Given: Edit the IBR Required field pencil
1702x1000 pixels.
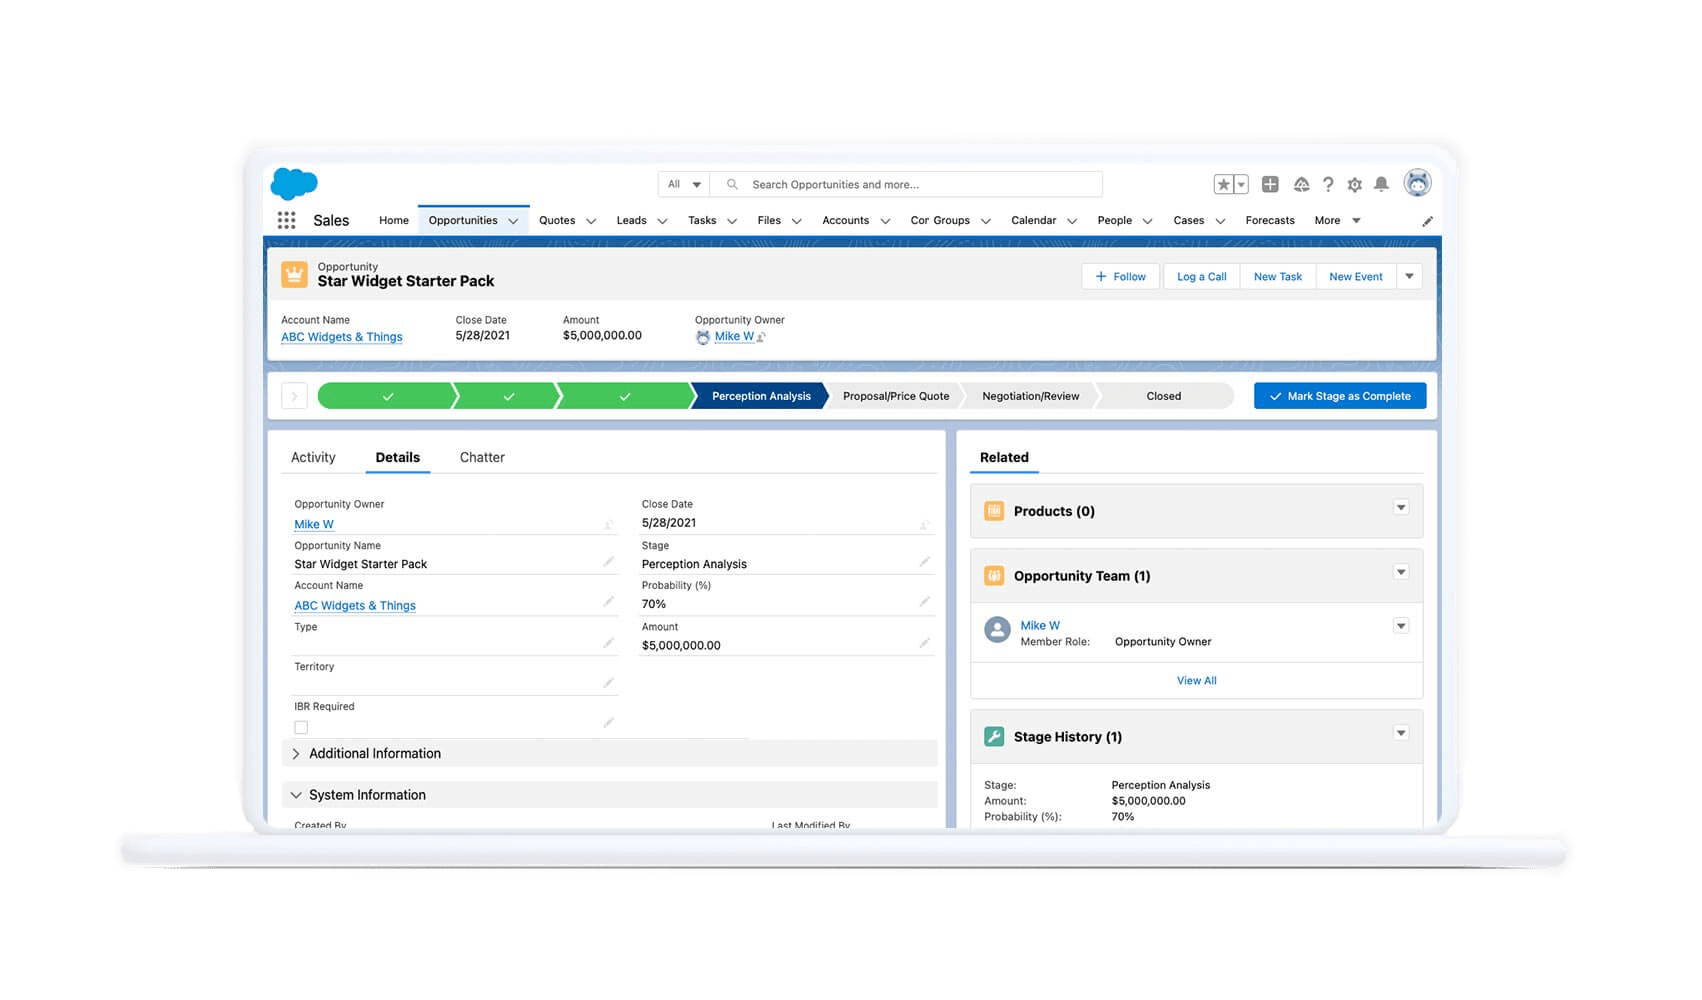Looking at the screenshot, I should [608, 722].
